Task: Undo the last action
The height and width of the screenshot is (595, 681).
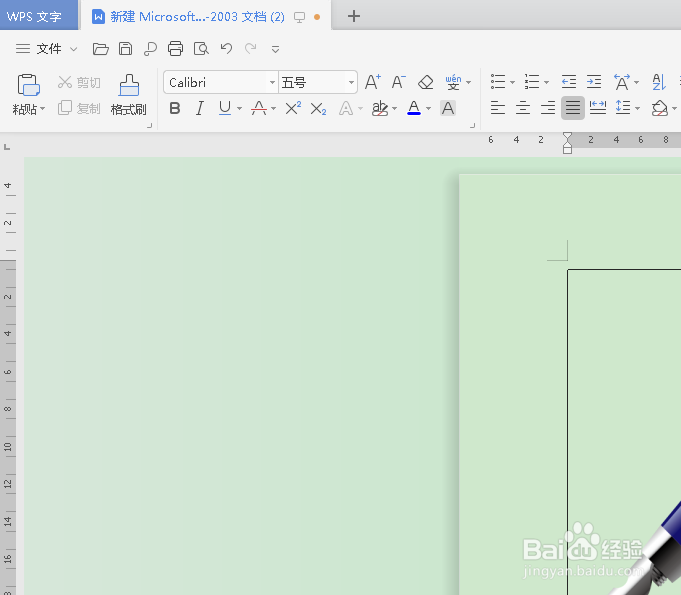Action: pos(226,48)
